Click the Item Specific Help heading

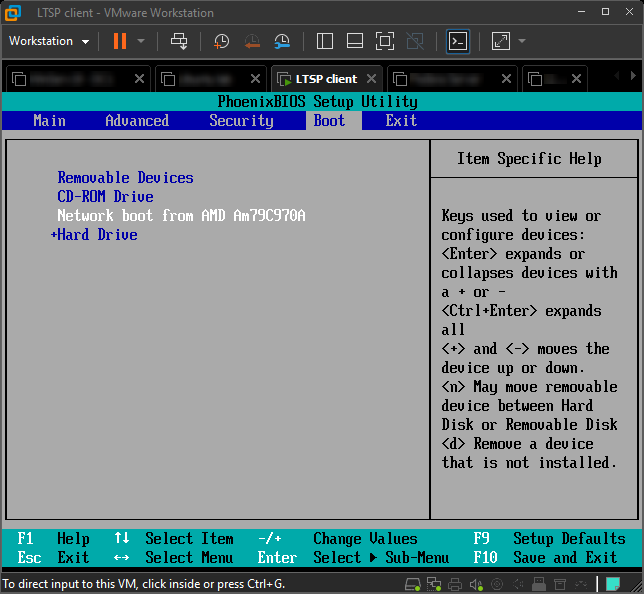pos(529,159)
